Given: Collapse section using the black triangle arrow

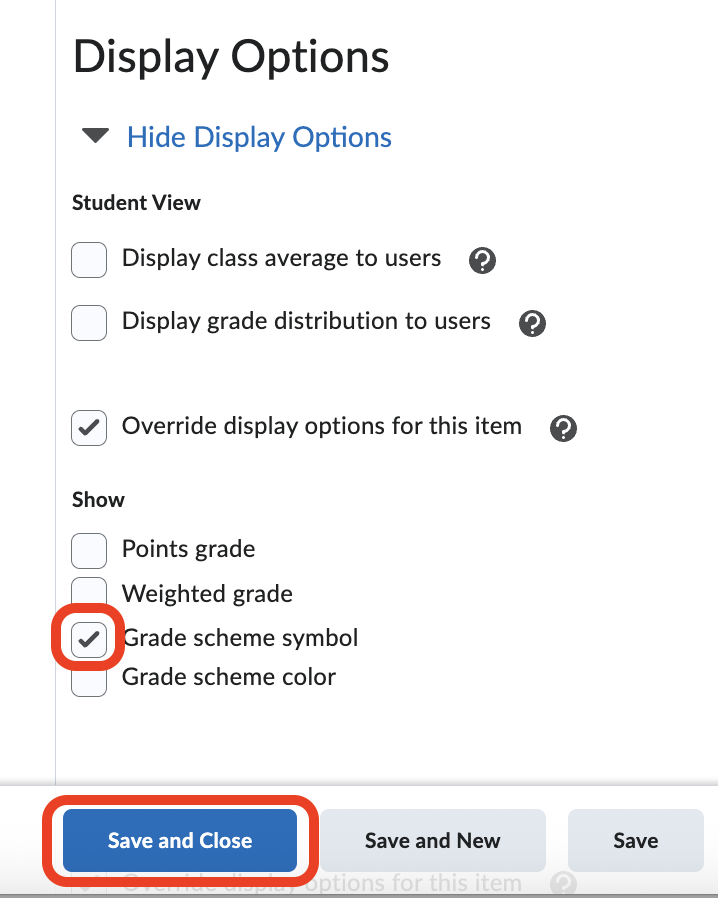Looking at the screenshot, I should pos(96,136).
